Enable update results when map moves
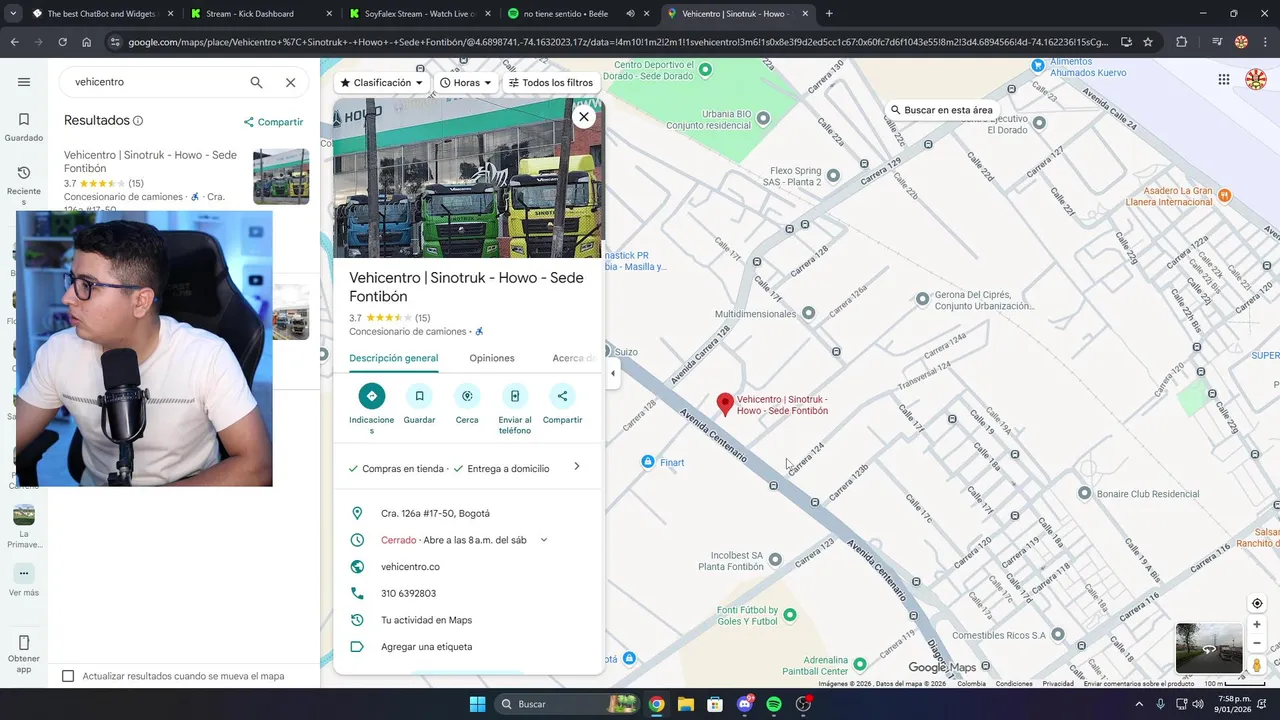The width and height of the screenshot is (1280, 720). point(68,676)
